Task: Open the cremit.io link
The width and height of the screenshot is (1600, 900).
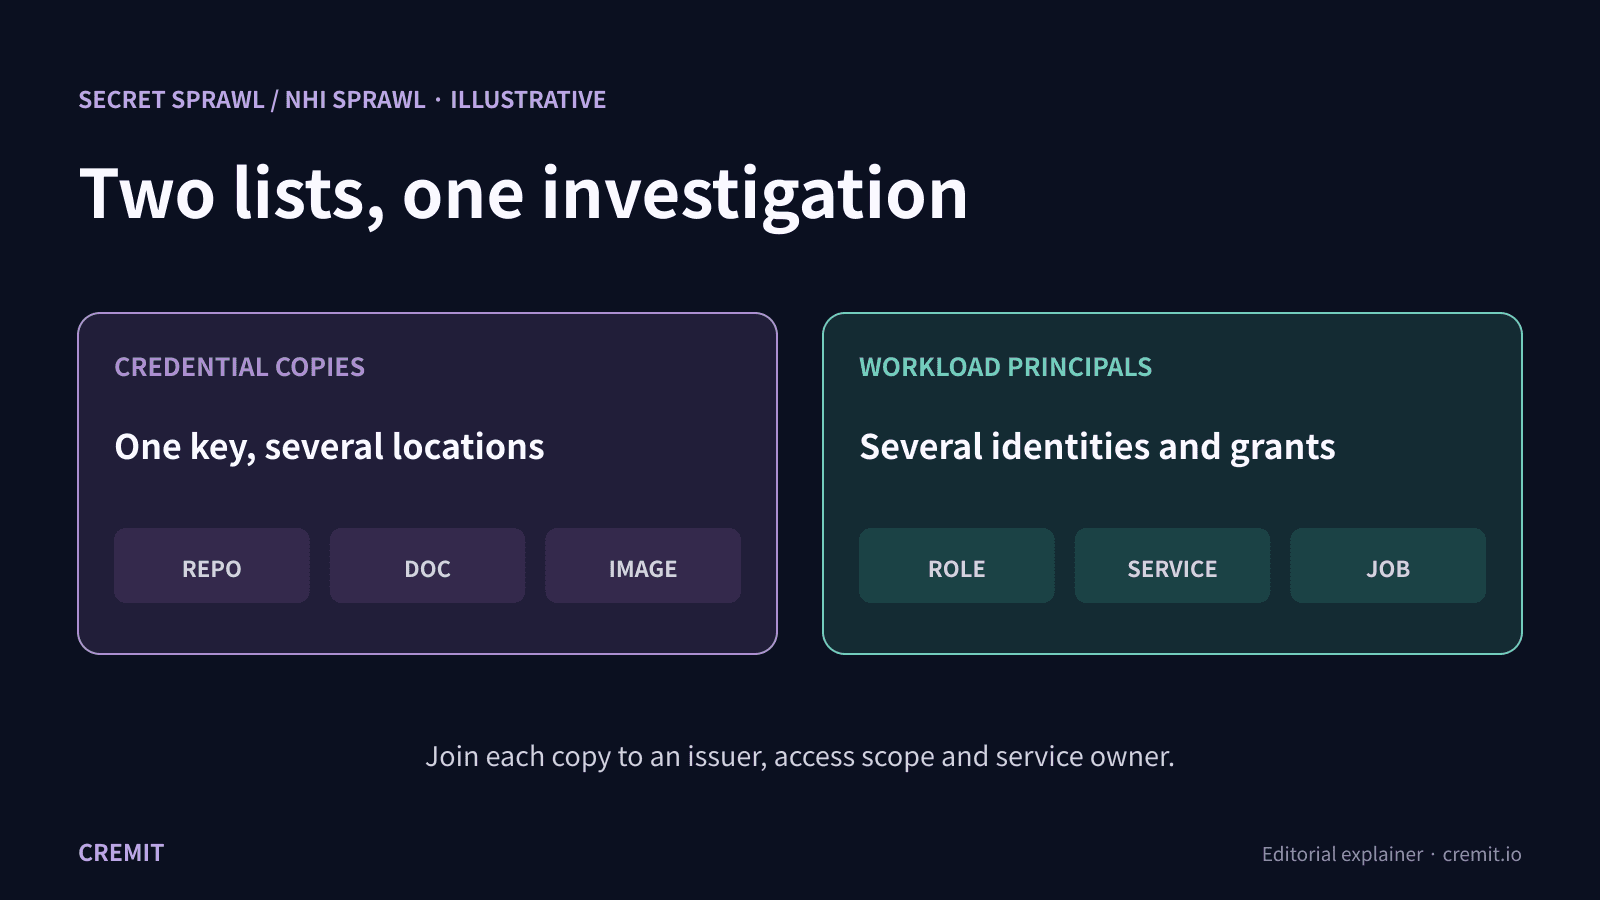Action: click(x=1482, y=854)
